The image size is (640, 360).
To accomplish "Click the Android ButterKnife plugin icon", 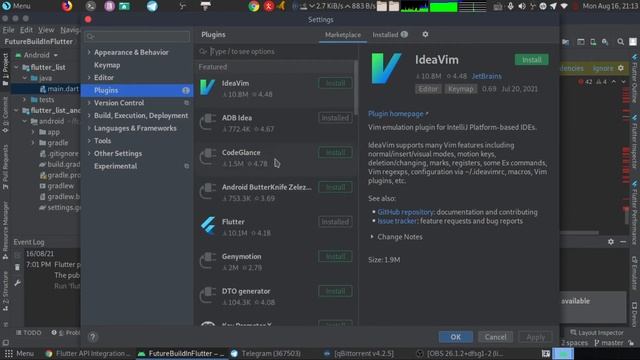I will coord(208,192).
